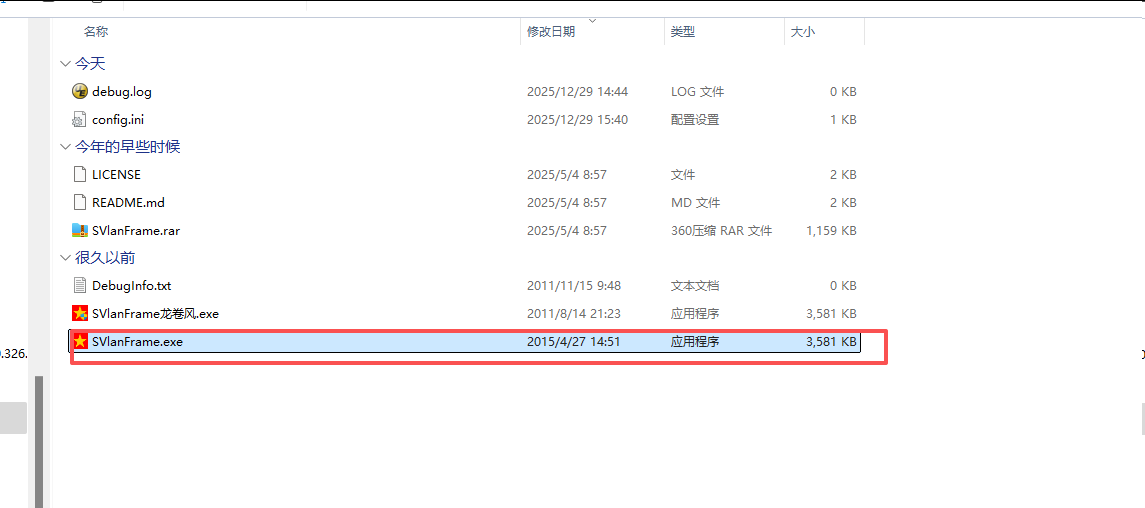Click the date 2011/11/15 9:48
The width and height of the screenshot is (1145, 508).
click(574, 286)
